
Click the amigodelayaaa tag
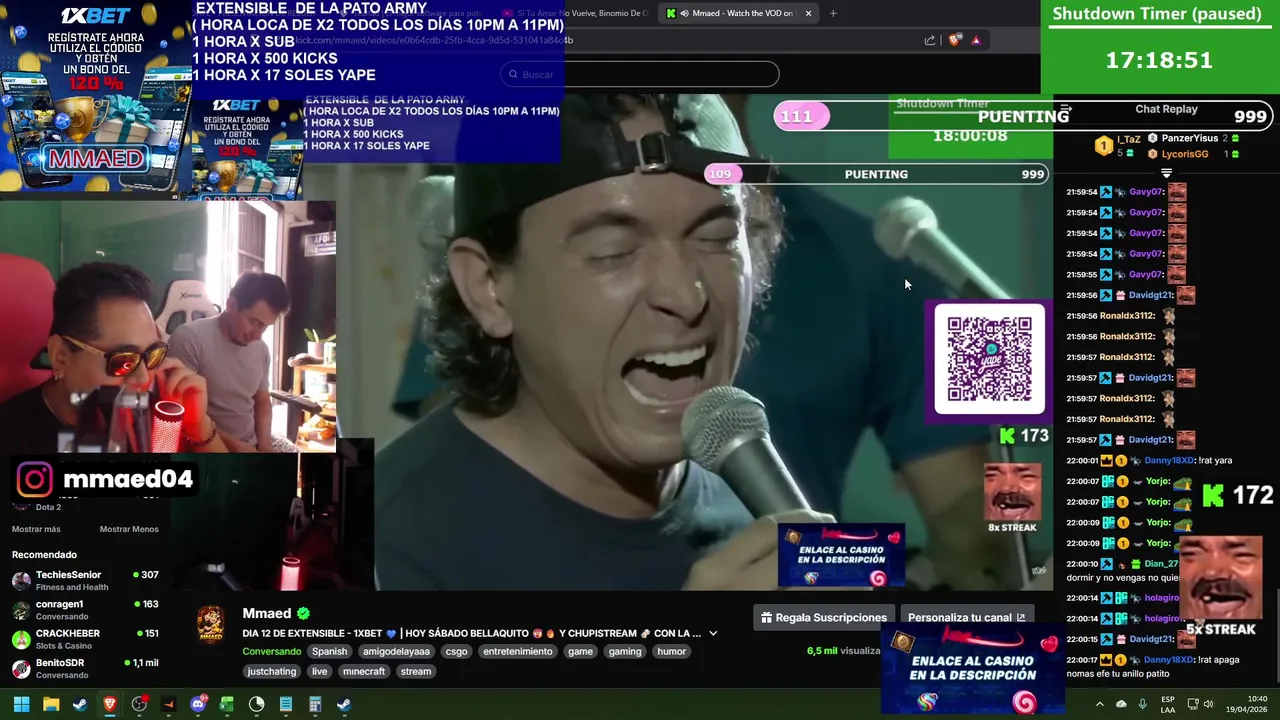pyautogui.click(x=396, y=651)
